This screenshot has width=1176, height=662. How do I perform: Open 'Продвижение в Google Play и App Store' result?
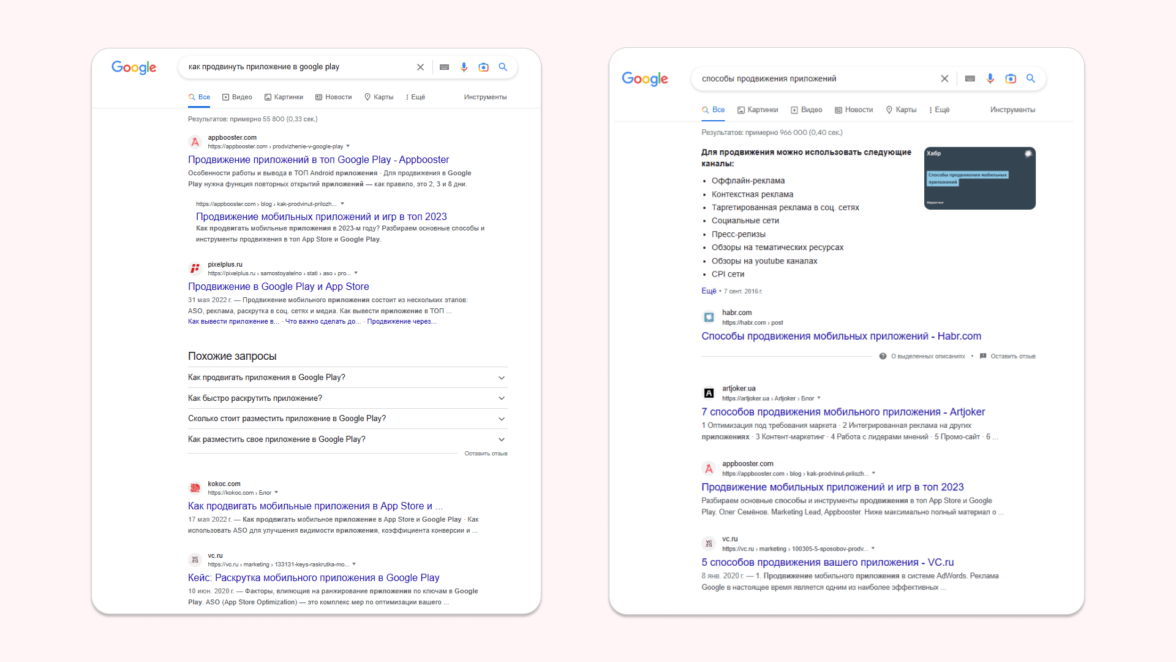278,286
